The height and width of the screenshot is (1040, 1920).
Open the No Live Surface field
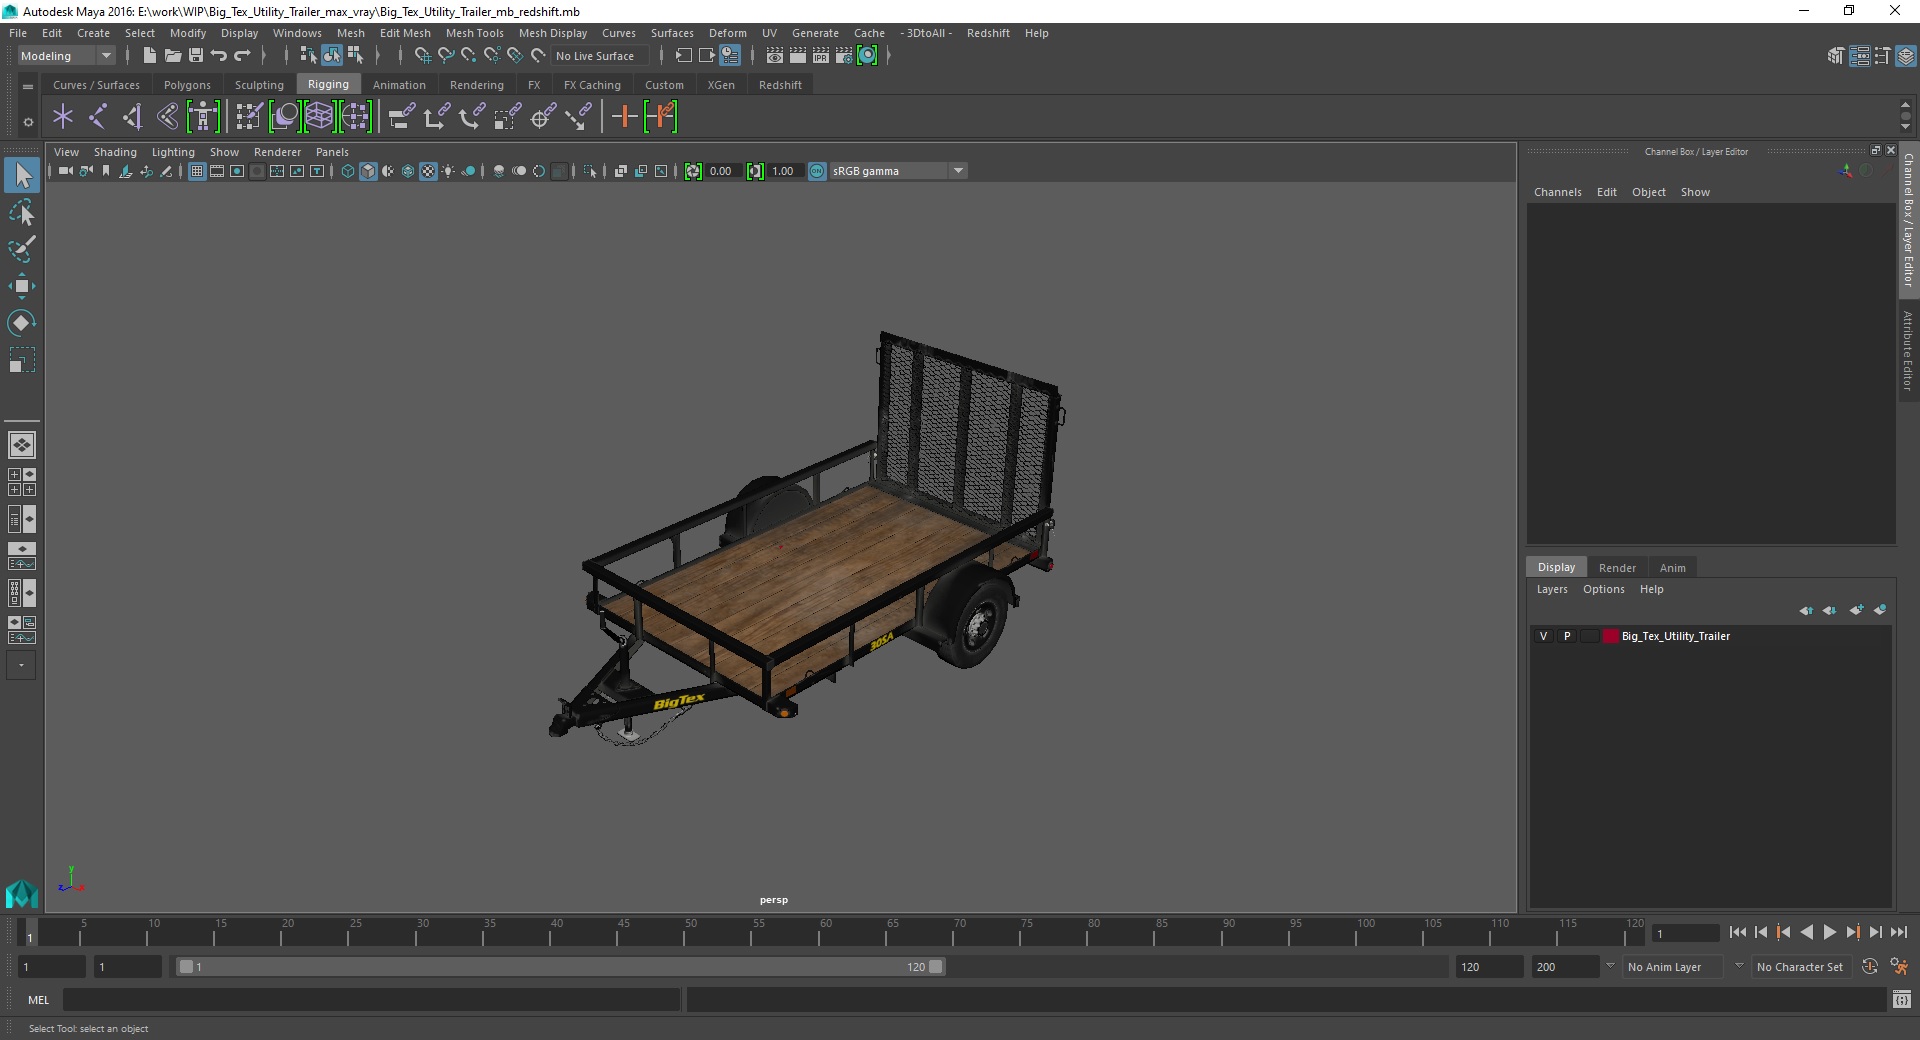click(600, 56)
